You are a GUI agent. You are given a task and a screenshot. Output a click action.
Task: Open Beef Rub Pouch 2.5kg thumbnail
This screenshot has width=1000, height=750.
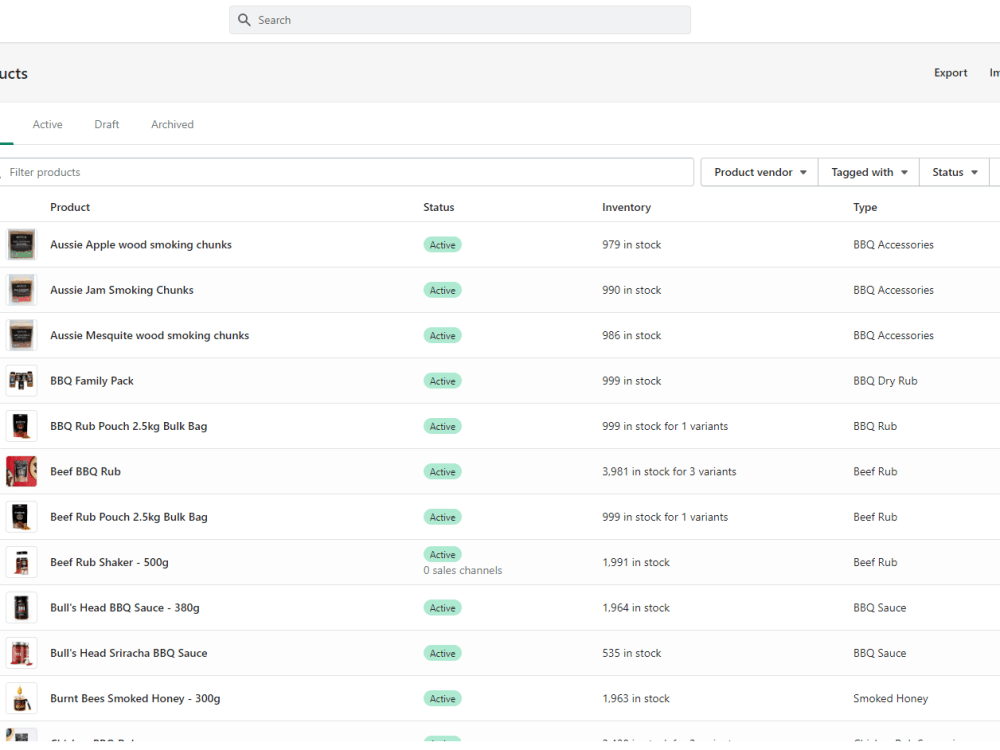(x=22, y=517)
